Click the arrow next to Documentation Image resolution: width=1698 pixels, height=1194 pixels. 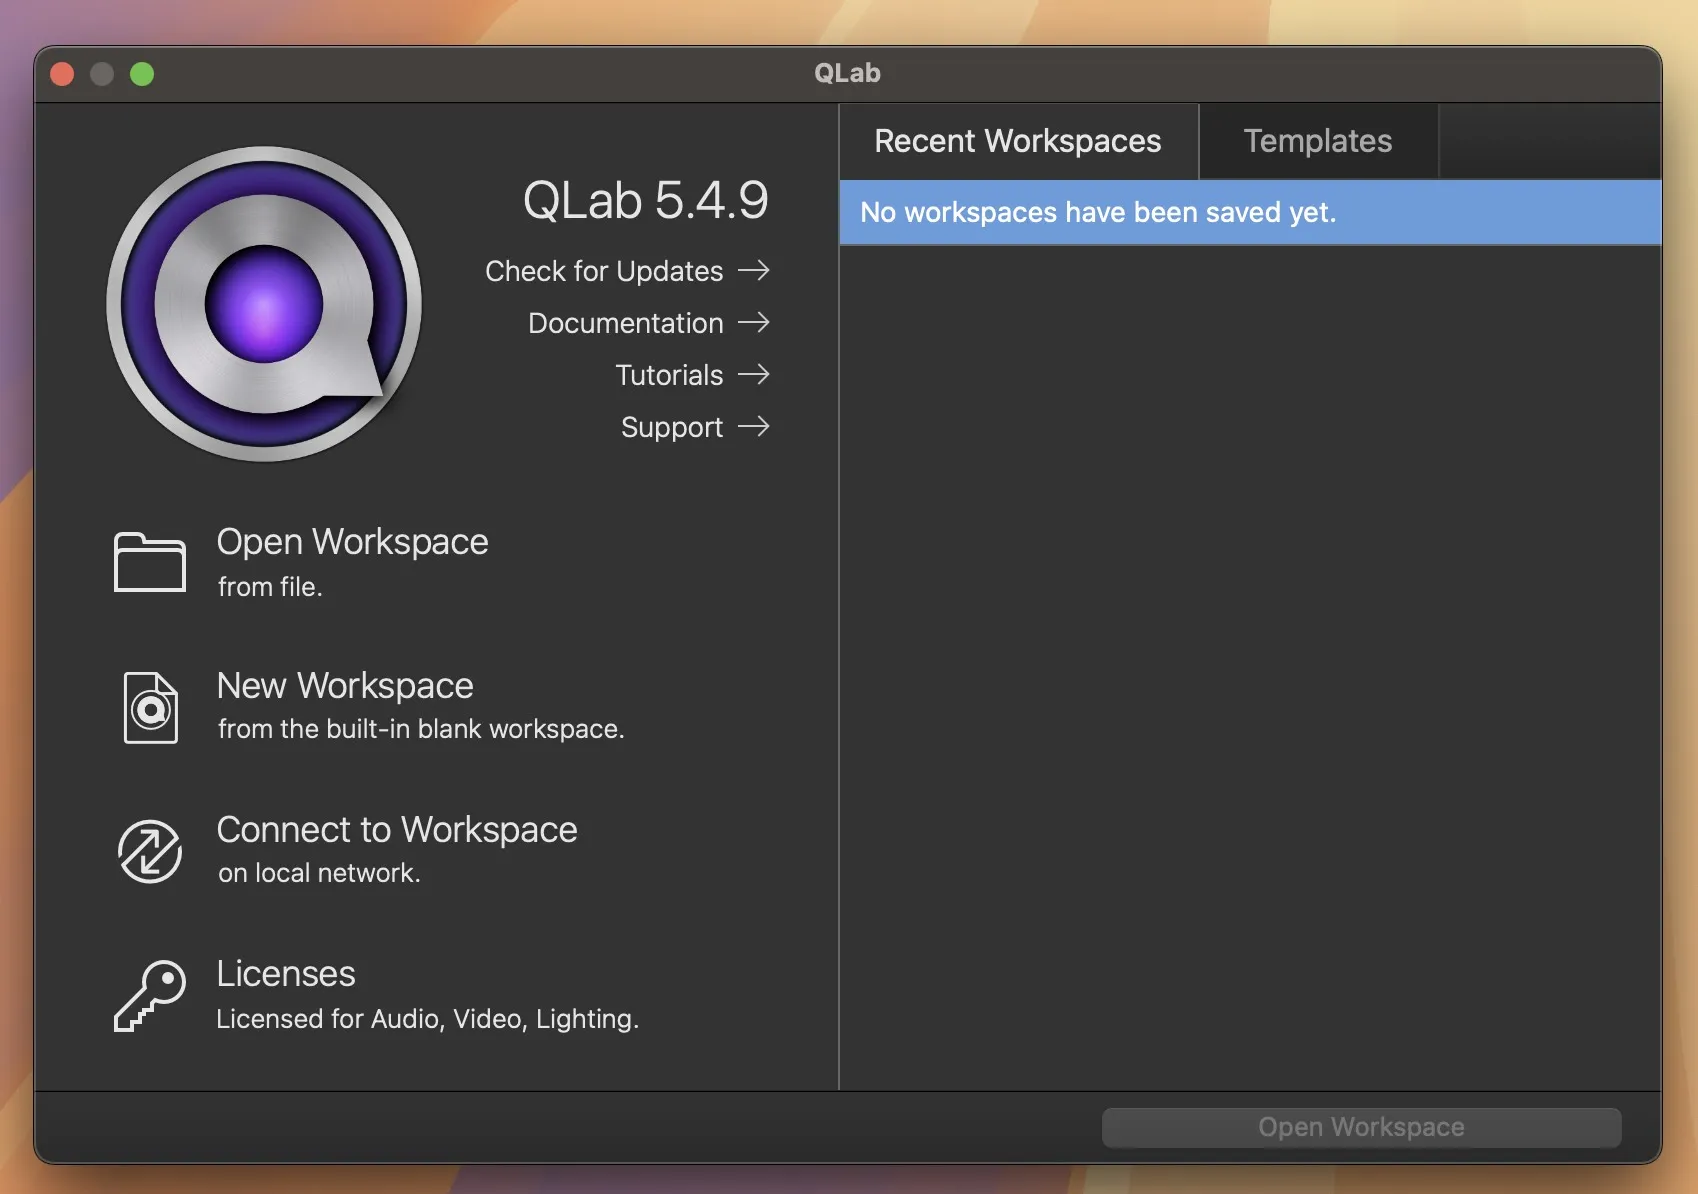point(754,322)
